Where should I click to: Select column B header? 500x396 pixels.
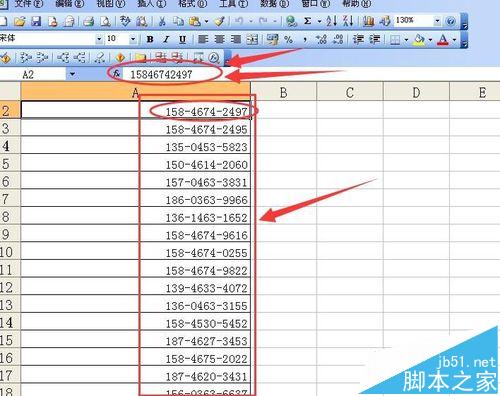click(x=283, y=92)
